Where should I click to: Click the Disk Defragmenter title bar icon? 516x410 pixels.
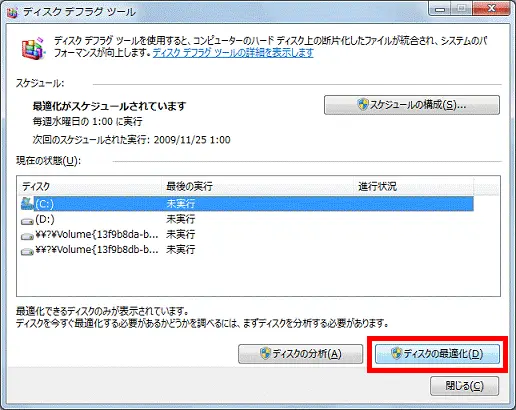12,13
